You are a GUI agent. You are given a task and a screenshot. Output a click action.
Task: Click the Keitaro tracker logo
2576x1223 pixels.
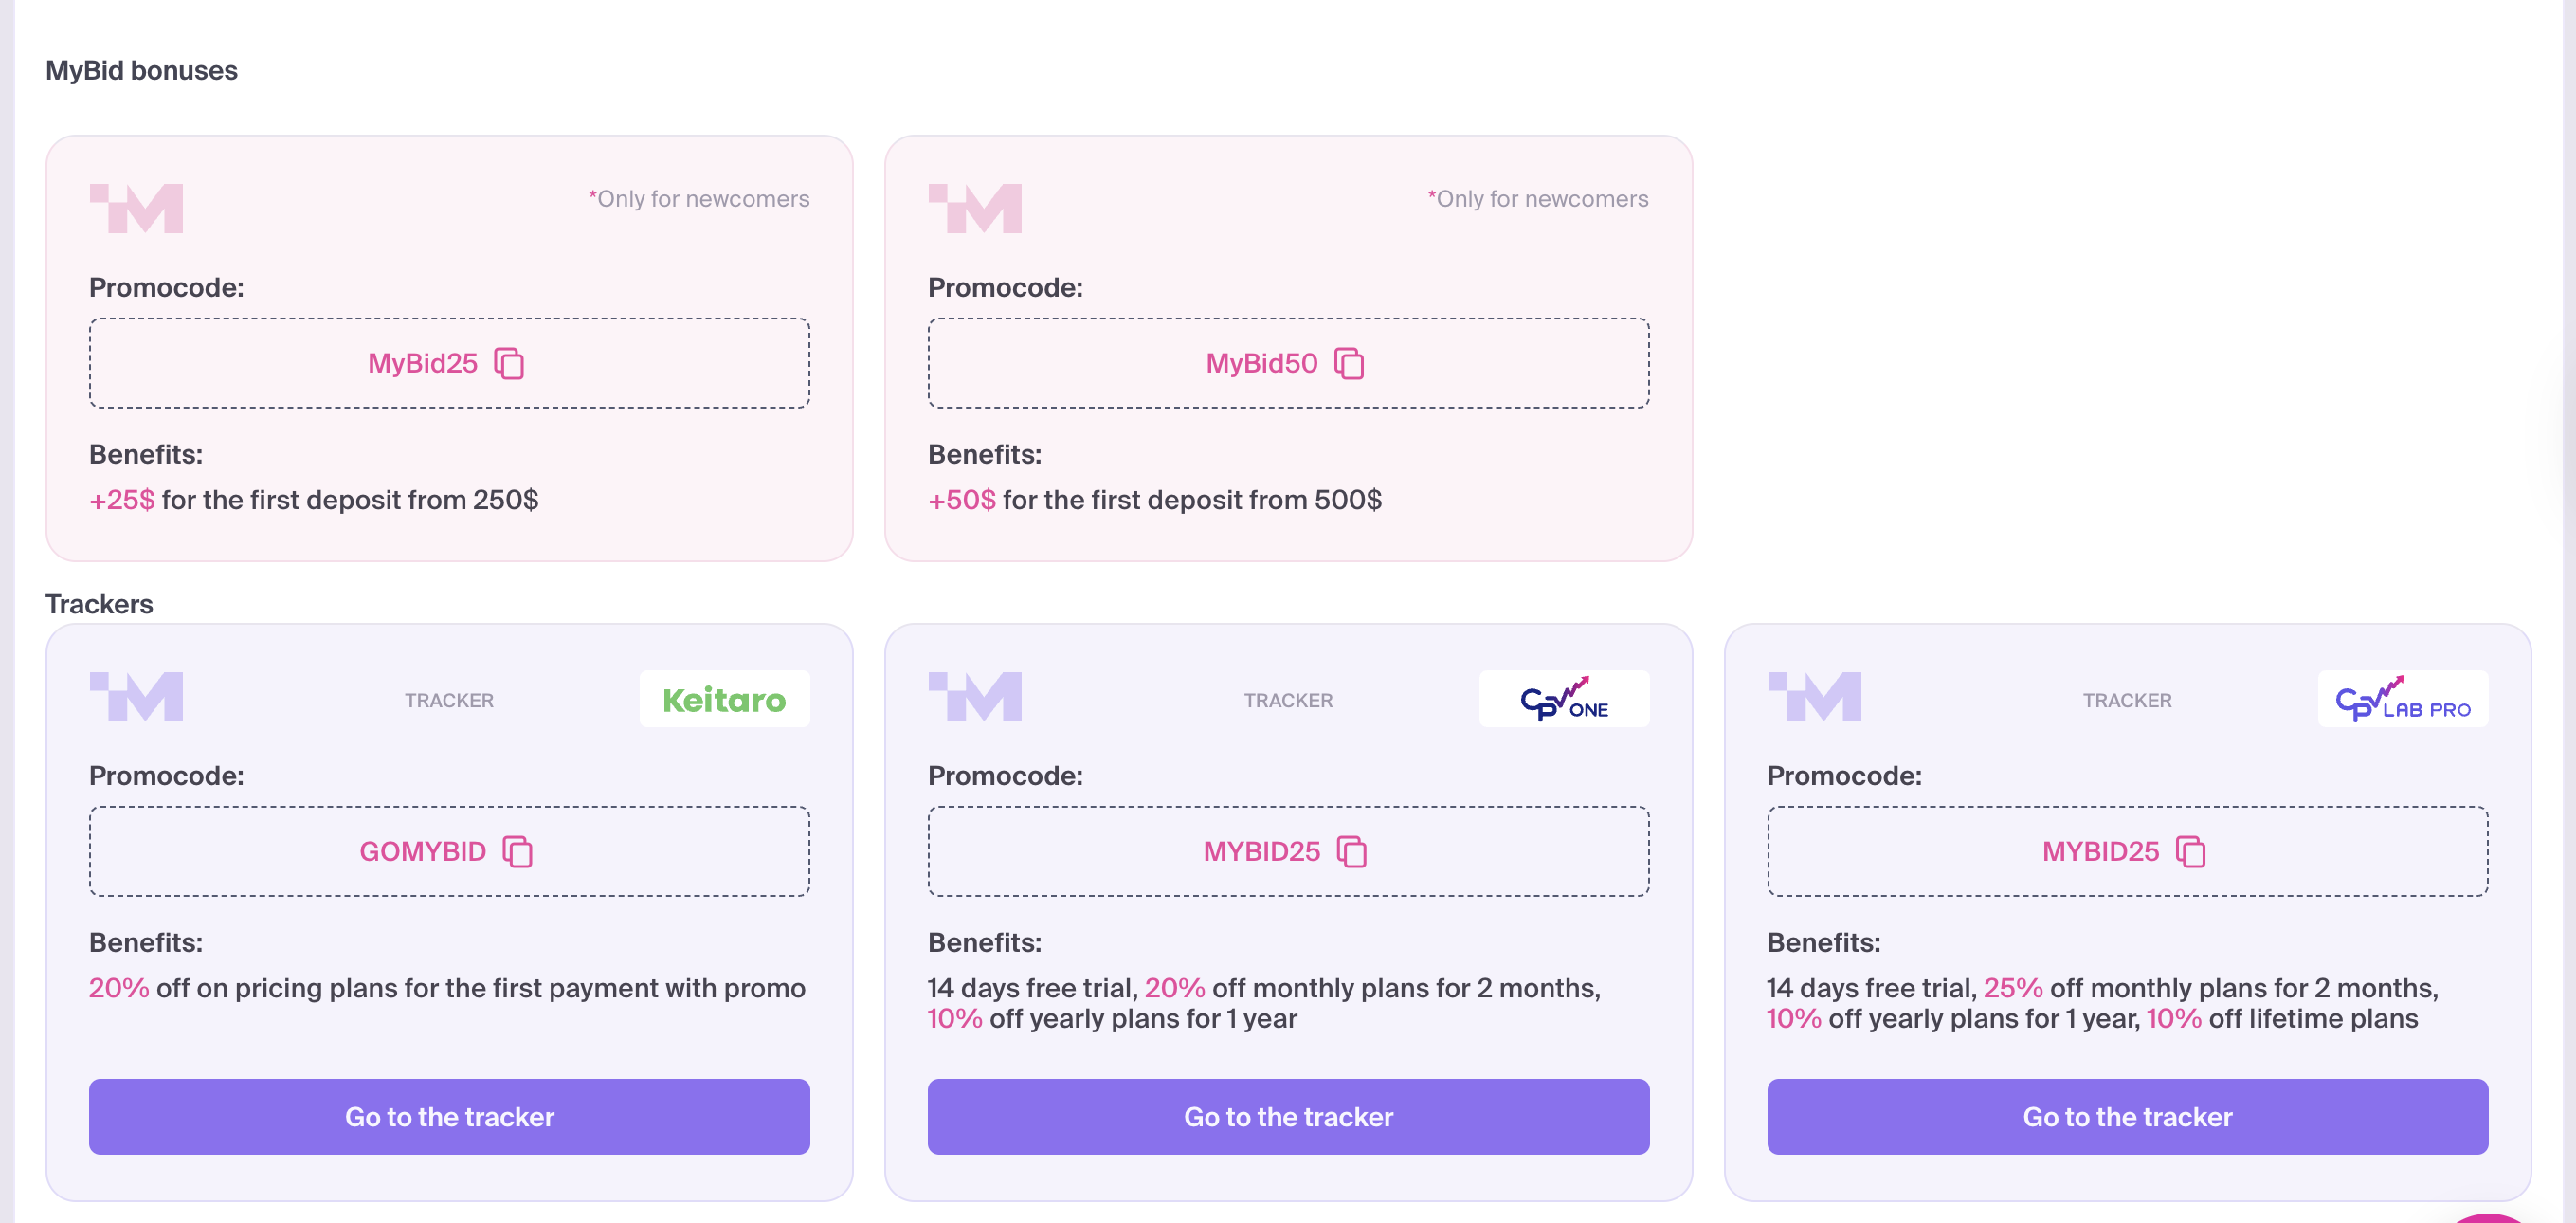coord(724,699)
